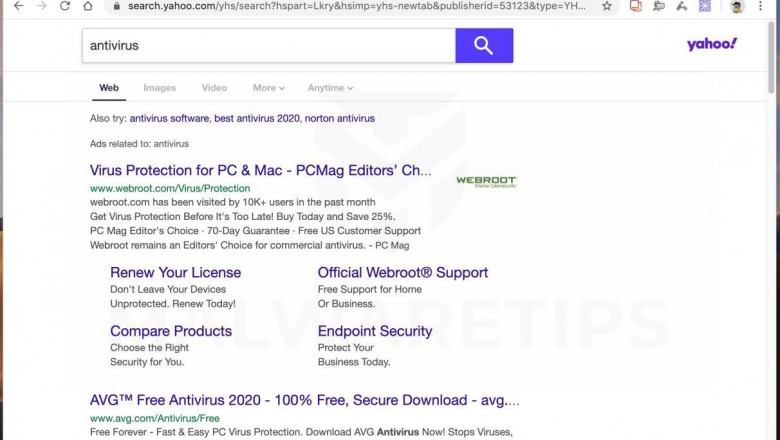Screen dimensions: 780x440
Task: Open the Official Webroot Support link
Action: (402, 272)
